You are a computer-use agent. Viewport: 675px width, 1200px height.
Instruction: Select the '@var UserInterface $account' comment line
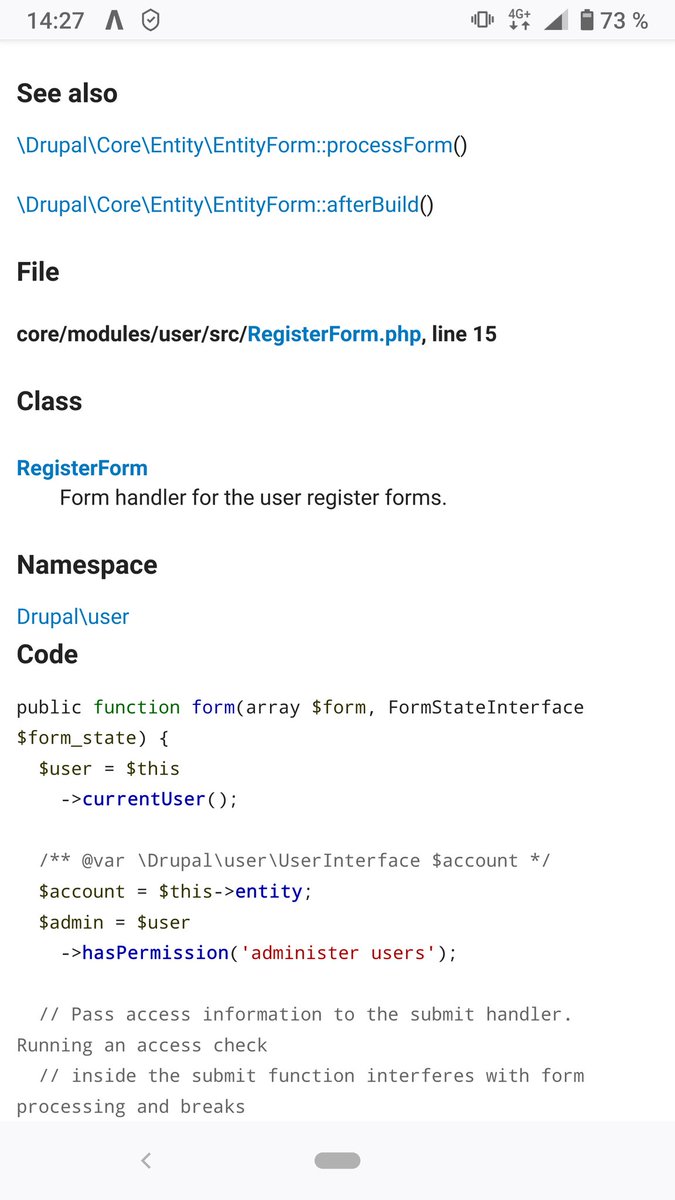(295, 861)
